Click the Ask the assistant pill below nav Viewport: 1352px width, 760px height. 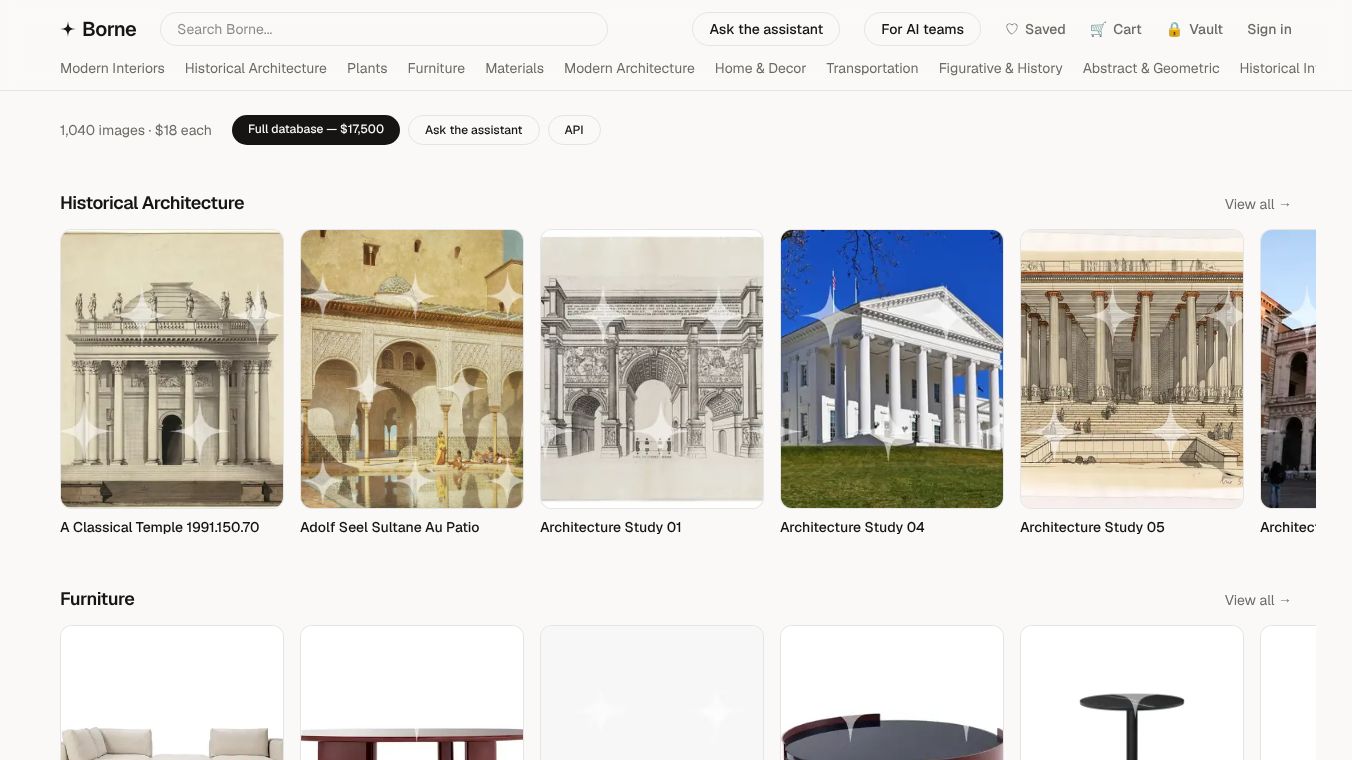pos(474,130)
